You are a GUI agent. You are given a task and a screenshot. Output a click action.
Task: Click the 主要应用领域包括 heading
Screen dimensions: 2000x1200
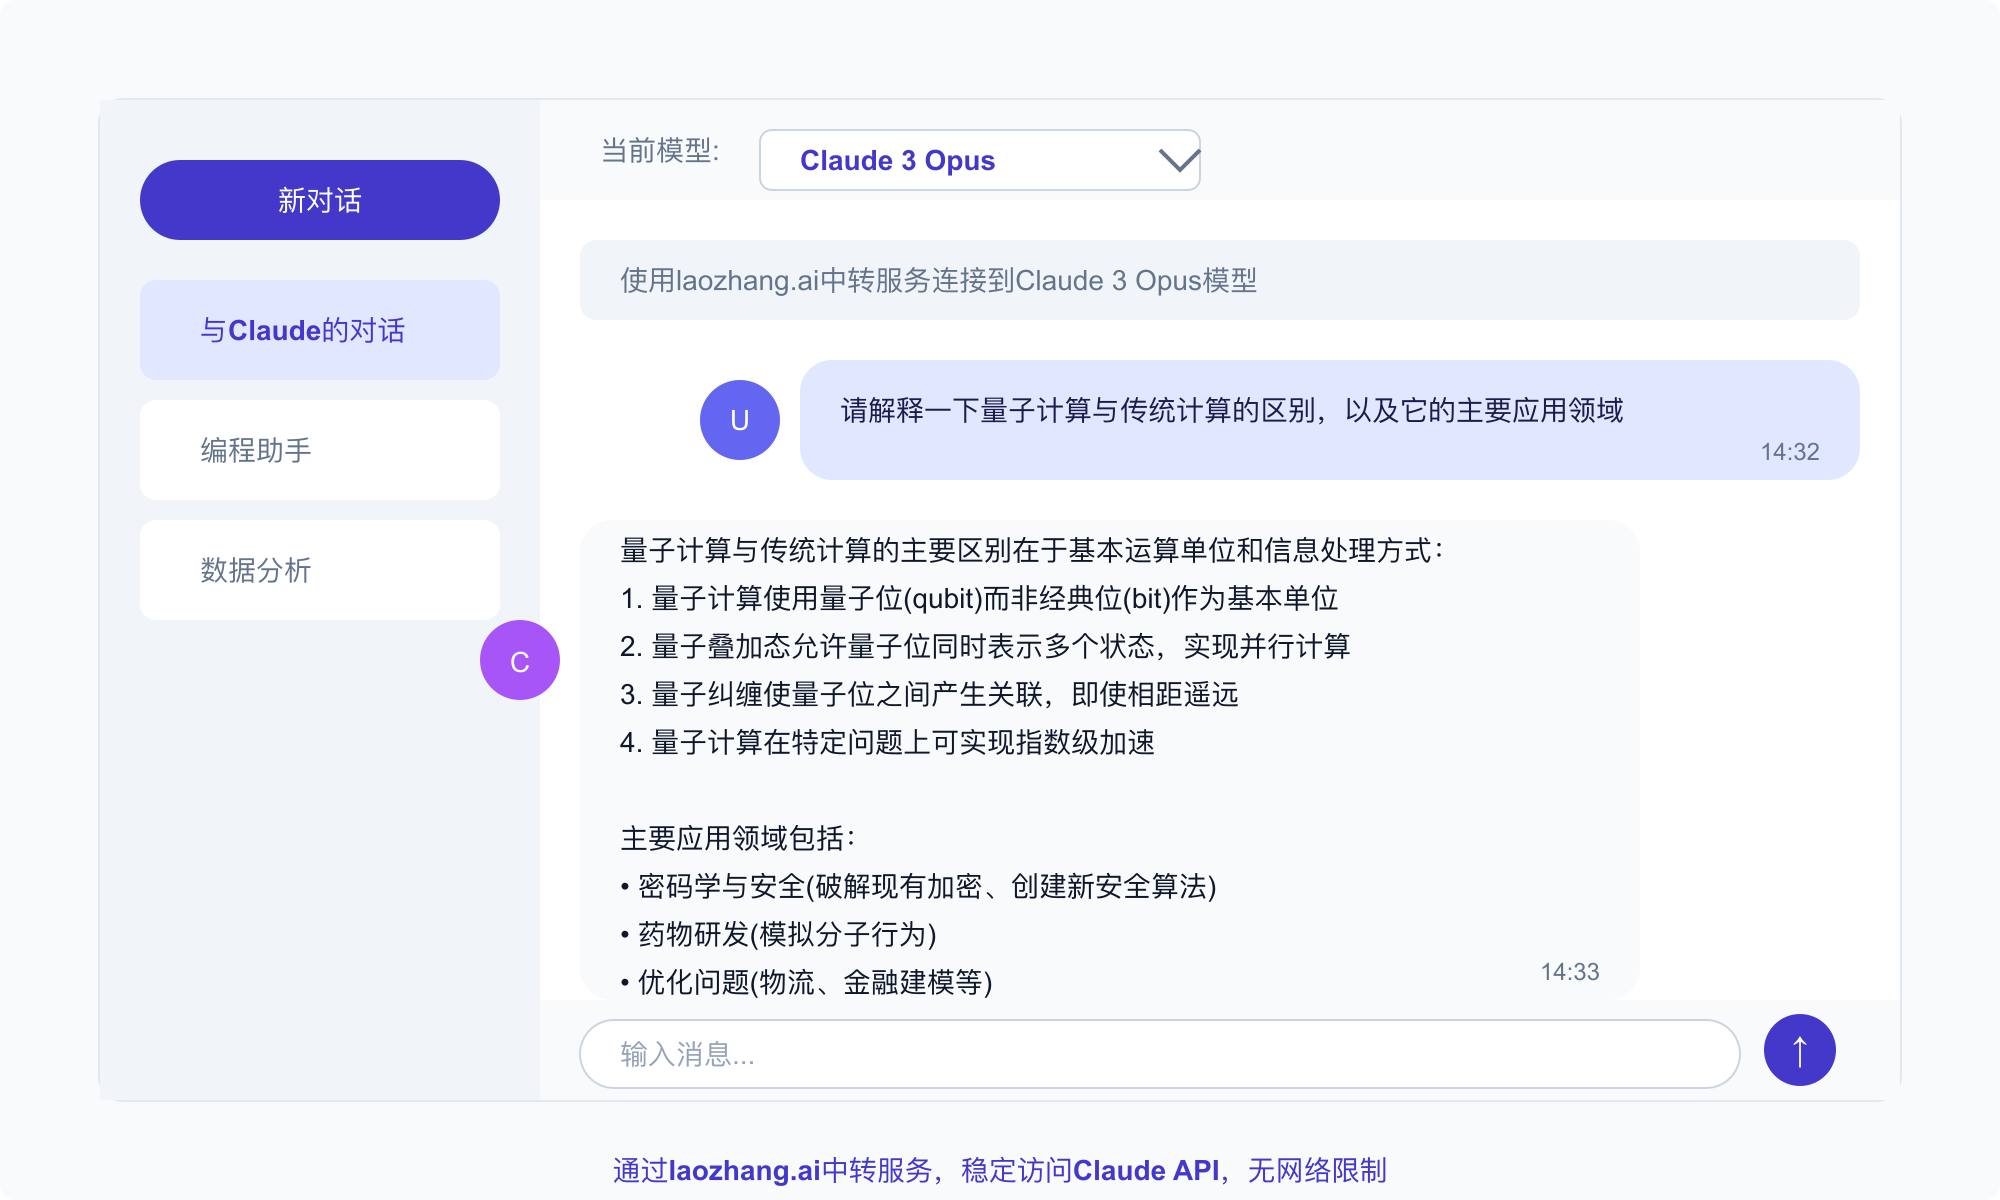click(x=738, y=838)
